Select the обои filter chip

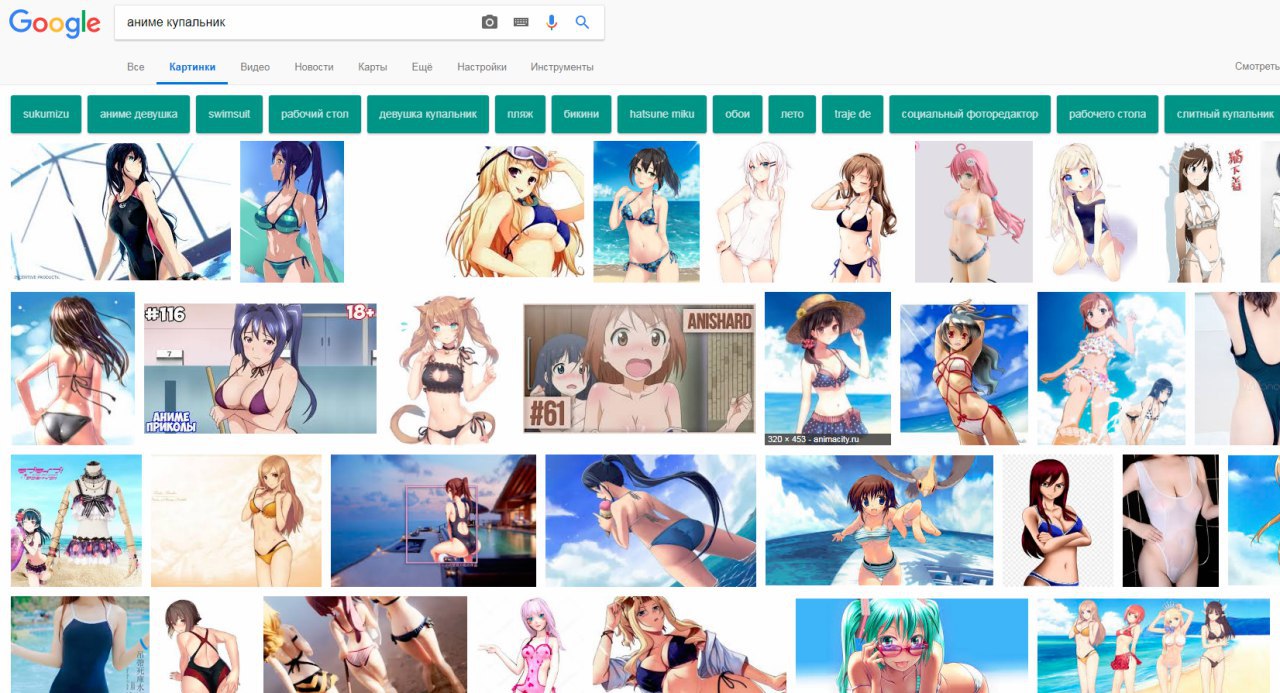(x=738, y=114)
